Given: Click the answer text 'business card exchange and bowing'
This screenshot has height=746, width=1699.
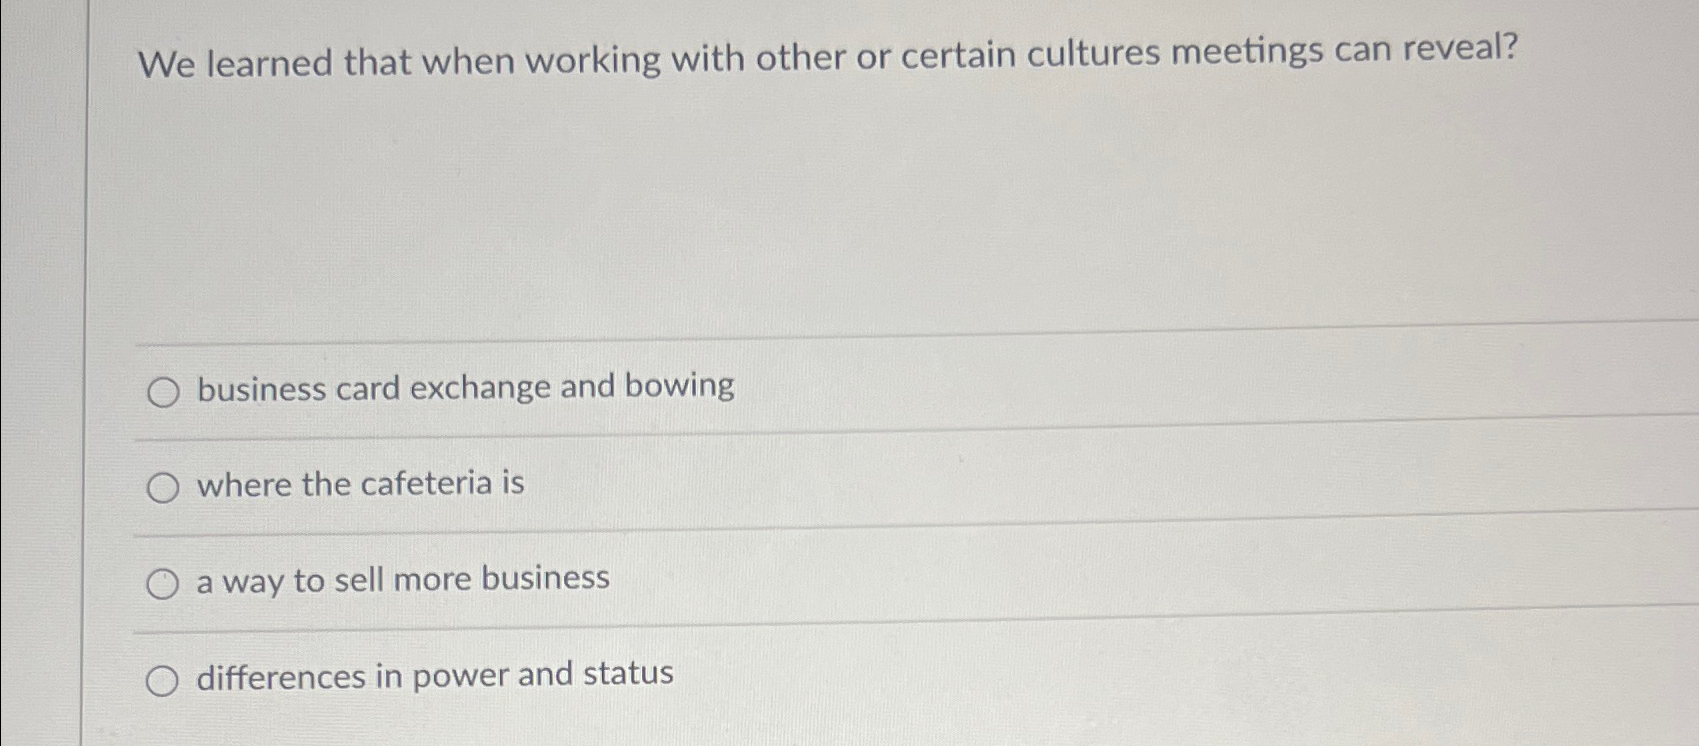Looking at the screenshot, I should (x=465, y=388).
